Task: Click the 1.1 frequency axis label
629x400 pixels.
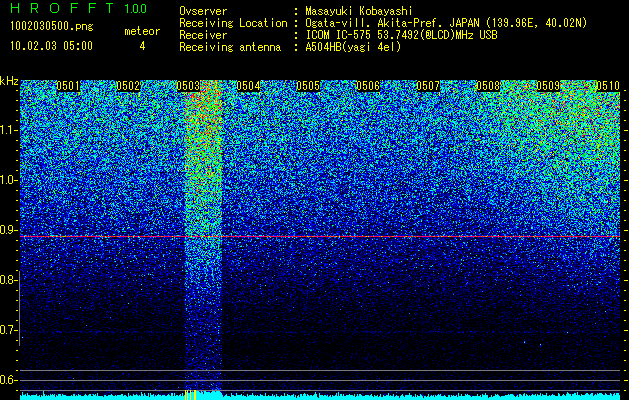Action: (x=8, y=130)
